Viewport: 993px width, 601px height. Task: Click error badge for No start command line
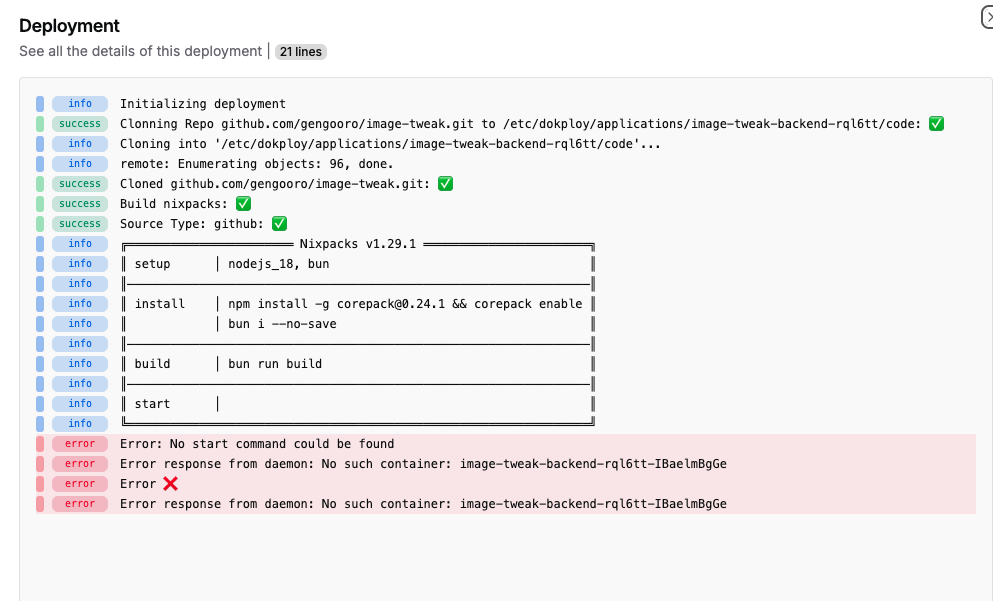pyautogui.click(x=80, y=444)
